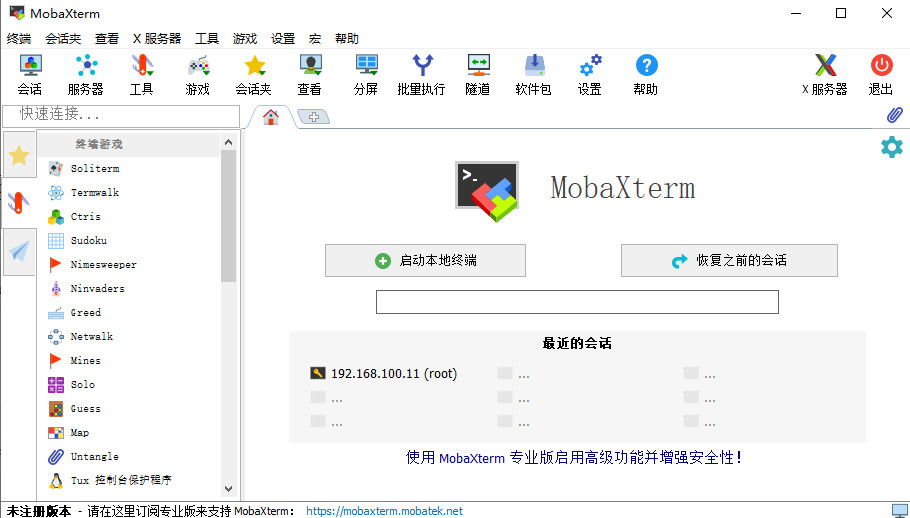Viewport: 910px width, 518px height.
Task: Select the Swiss-knife tools sidebar tab
Action: click(19, 203)
